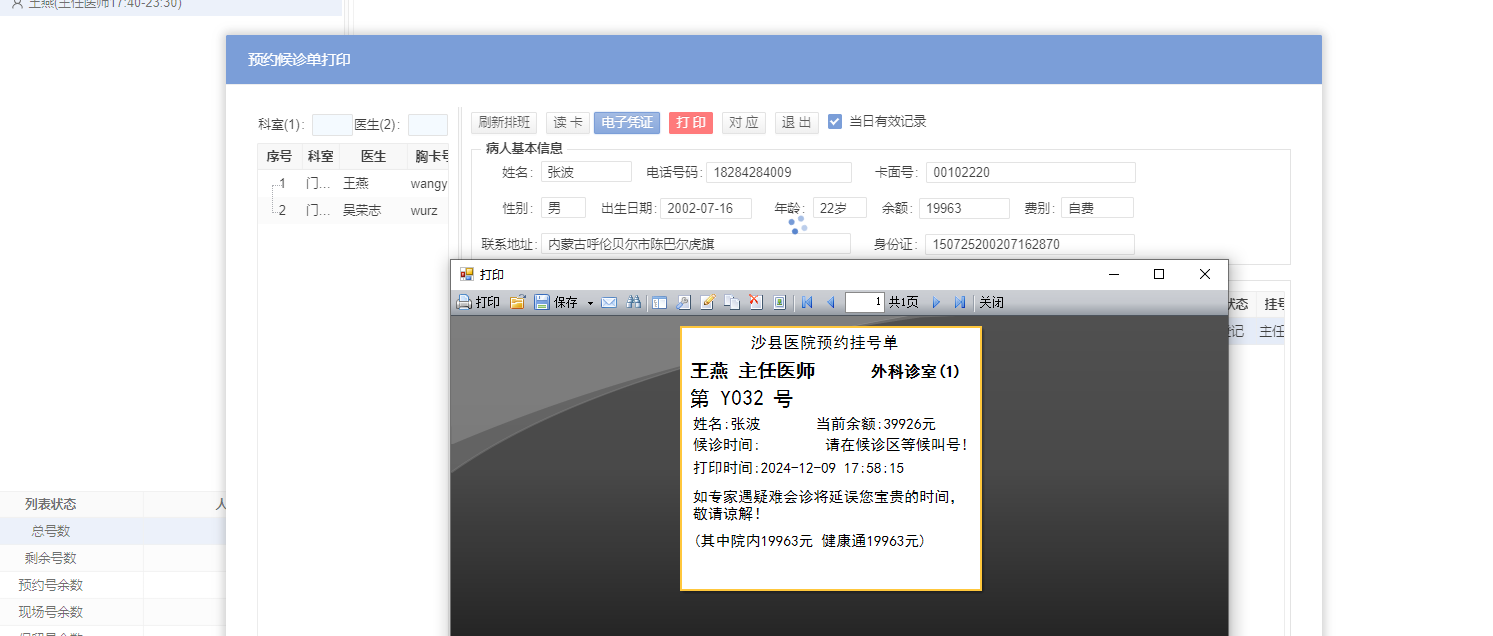Click 预约号余数 row in status list
The image size is (1493, 636).
tap(113, 585)
